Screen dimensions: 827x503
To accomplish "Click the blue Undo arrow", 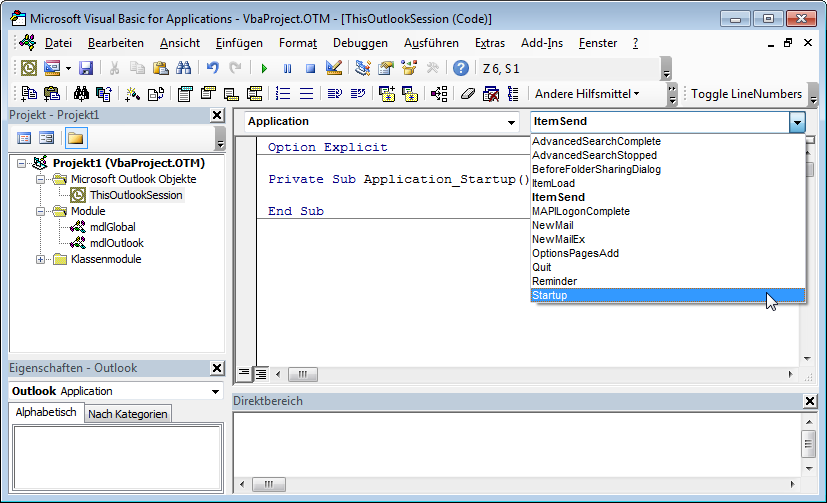I will click(213, 68).
